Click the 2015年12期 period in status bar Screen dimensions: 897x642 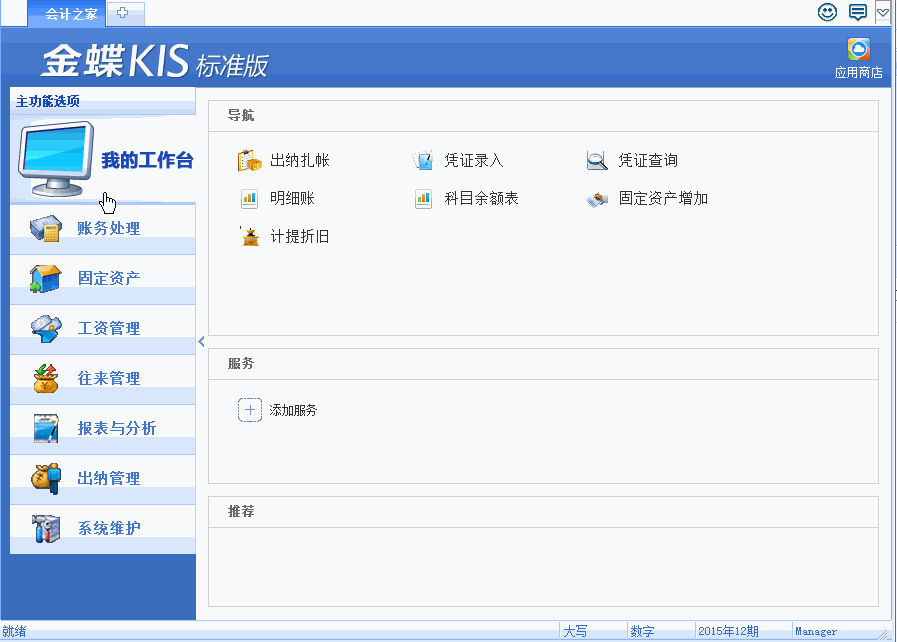(728, 631)
